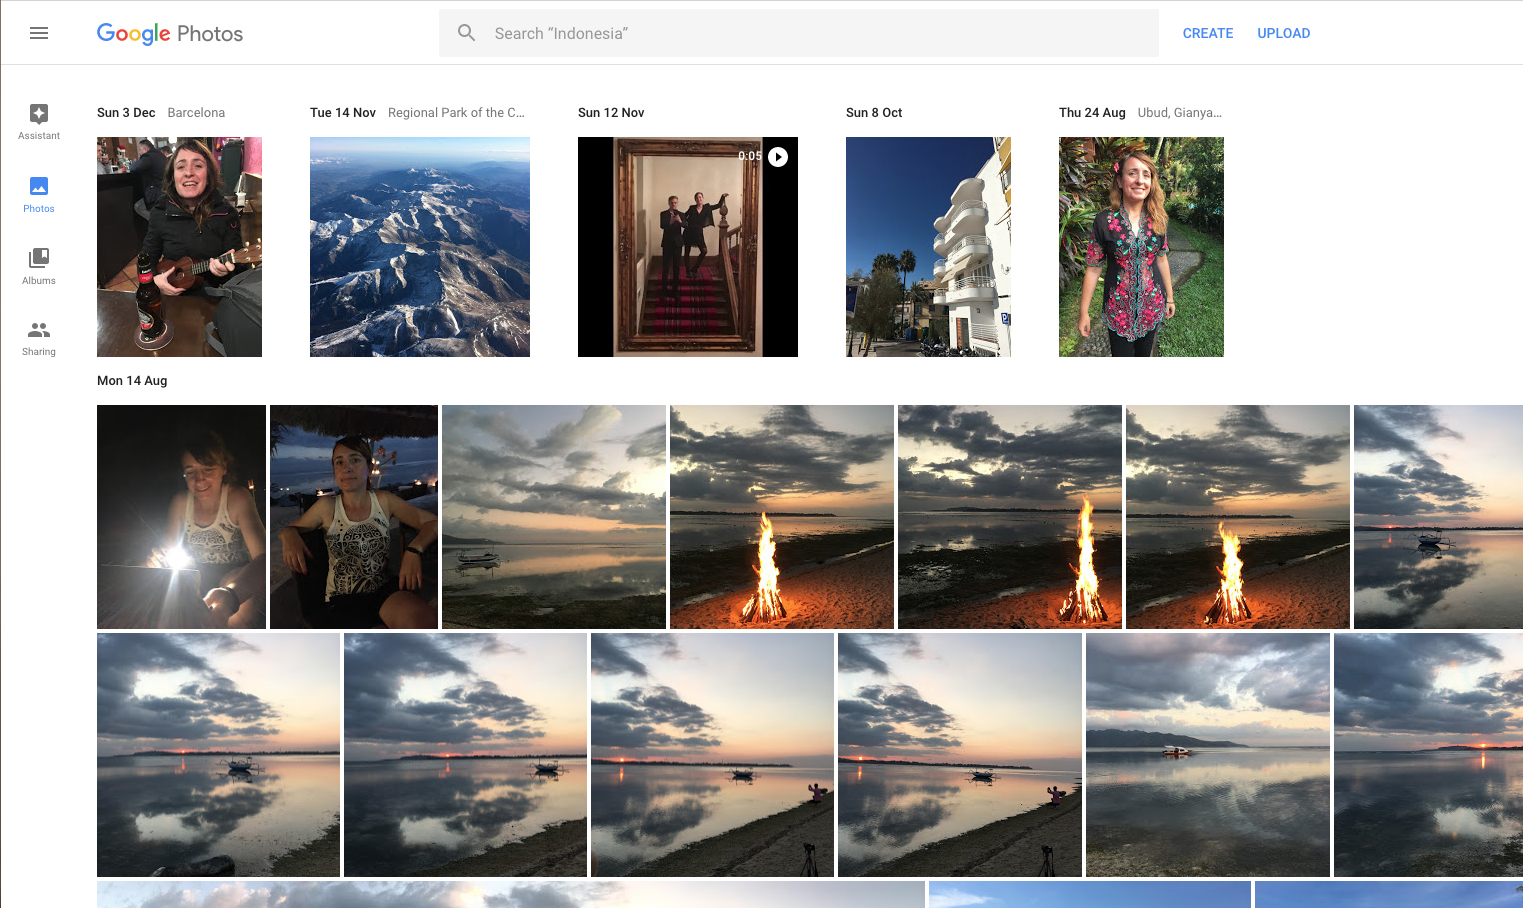Click the UPLOAD button
Viewport: 1523px width, 908px height.
click(x=1283, y=33)
